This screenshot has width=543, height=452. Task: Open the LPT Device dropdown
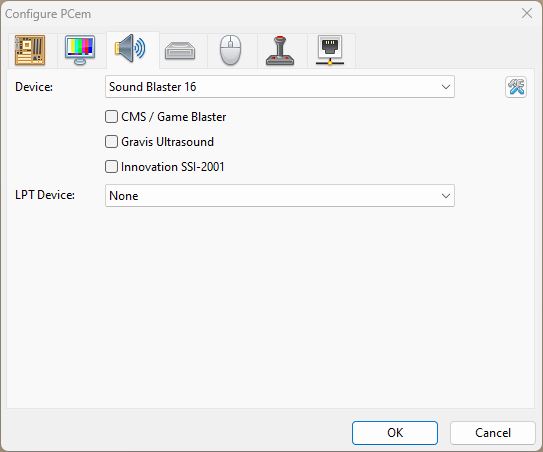(x=280, y=196)
